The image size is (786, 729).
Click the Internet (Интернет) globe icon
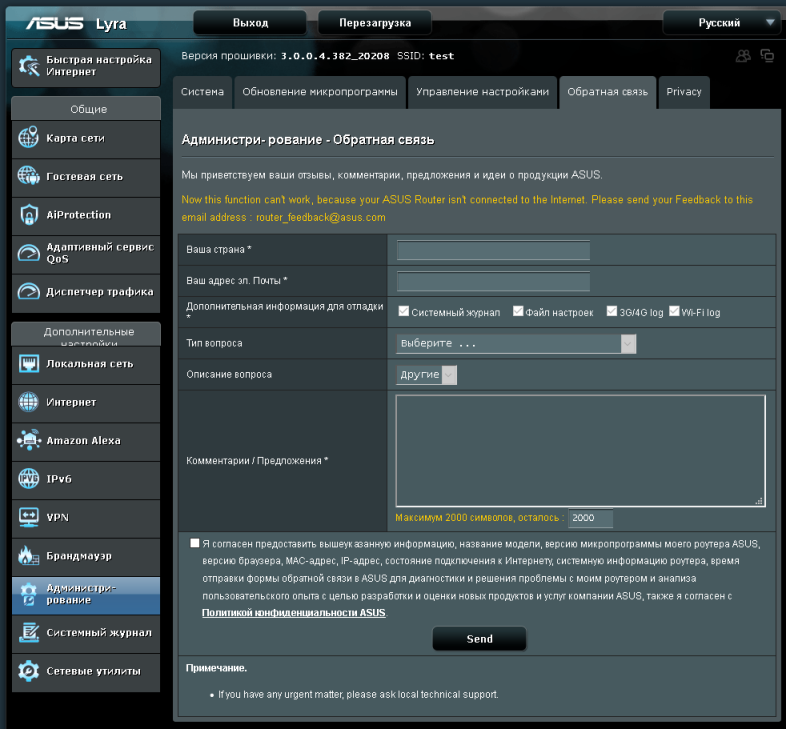point(29,402)
